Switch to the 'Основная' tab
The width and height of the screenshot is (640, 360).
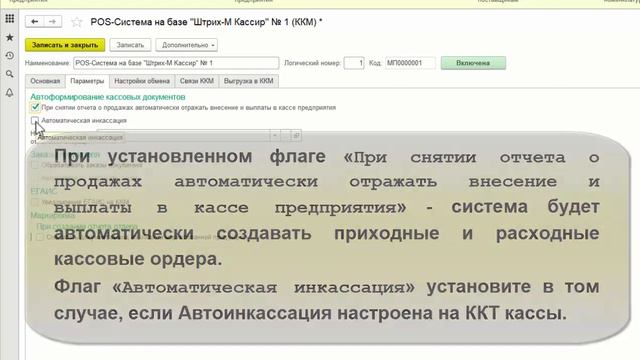(45, 81)
